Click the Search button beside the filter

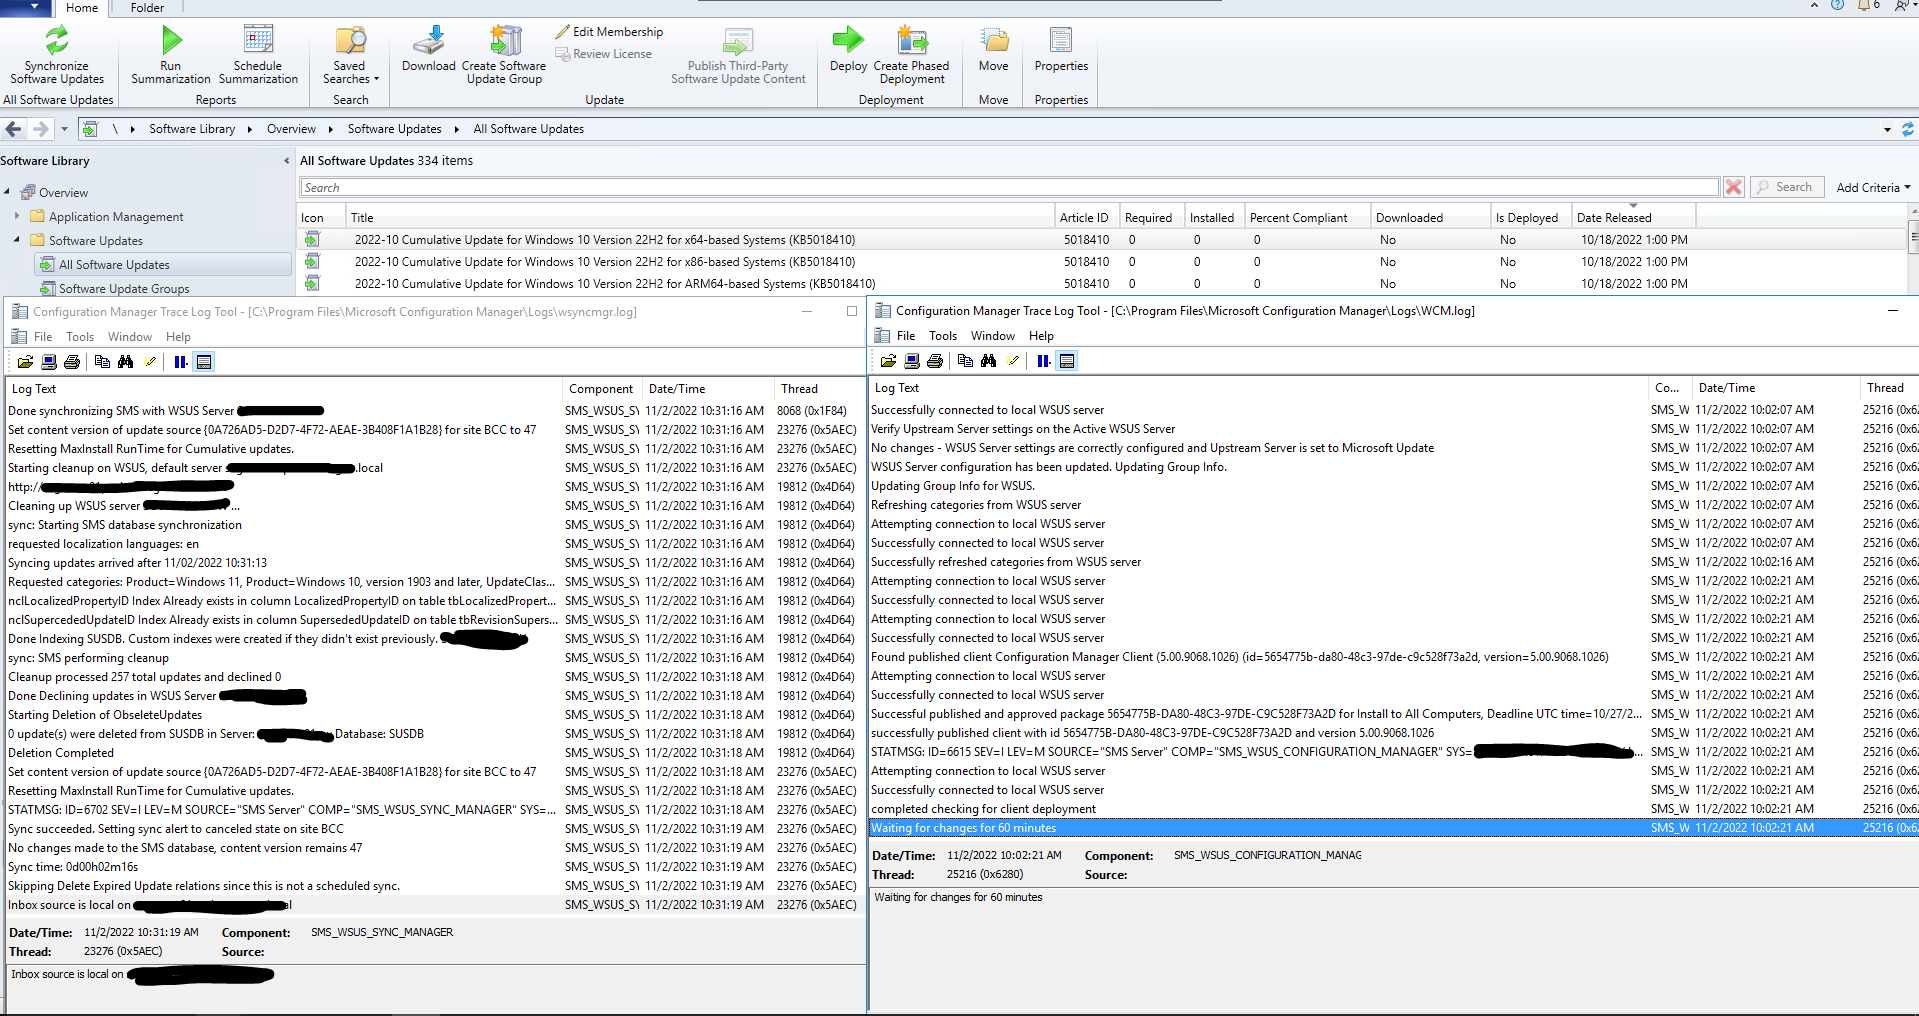pos(1786,187)
